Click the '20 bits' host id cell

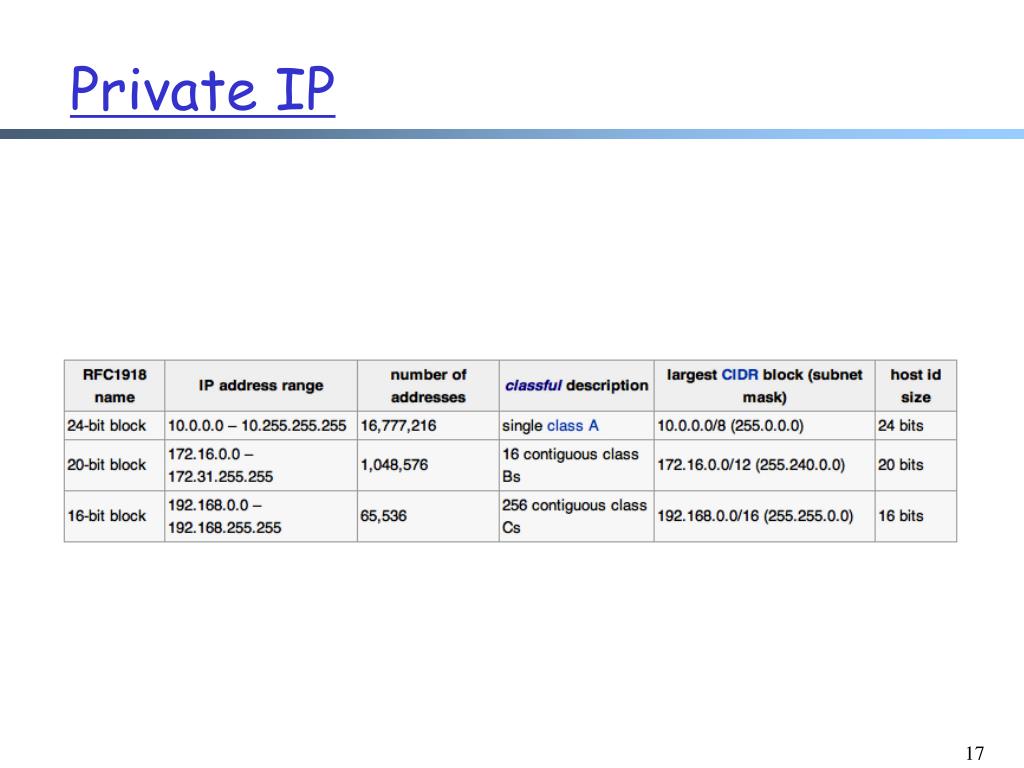pyautogui.click(x=916, y=465)
